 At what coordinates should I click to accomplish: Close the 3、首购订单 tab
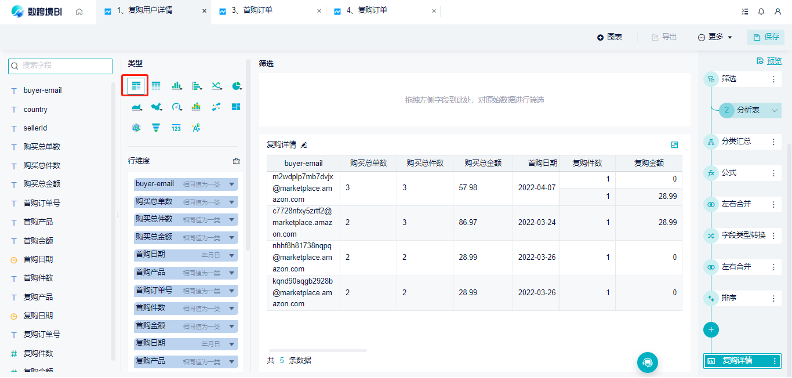pos(319,11)
